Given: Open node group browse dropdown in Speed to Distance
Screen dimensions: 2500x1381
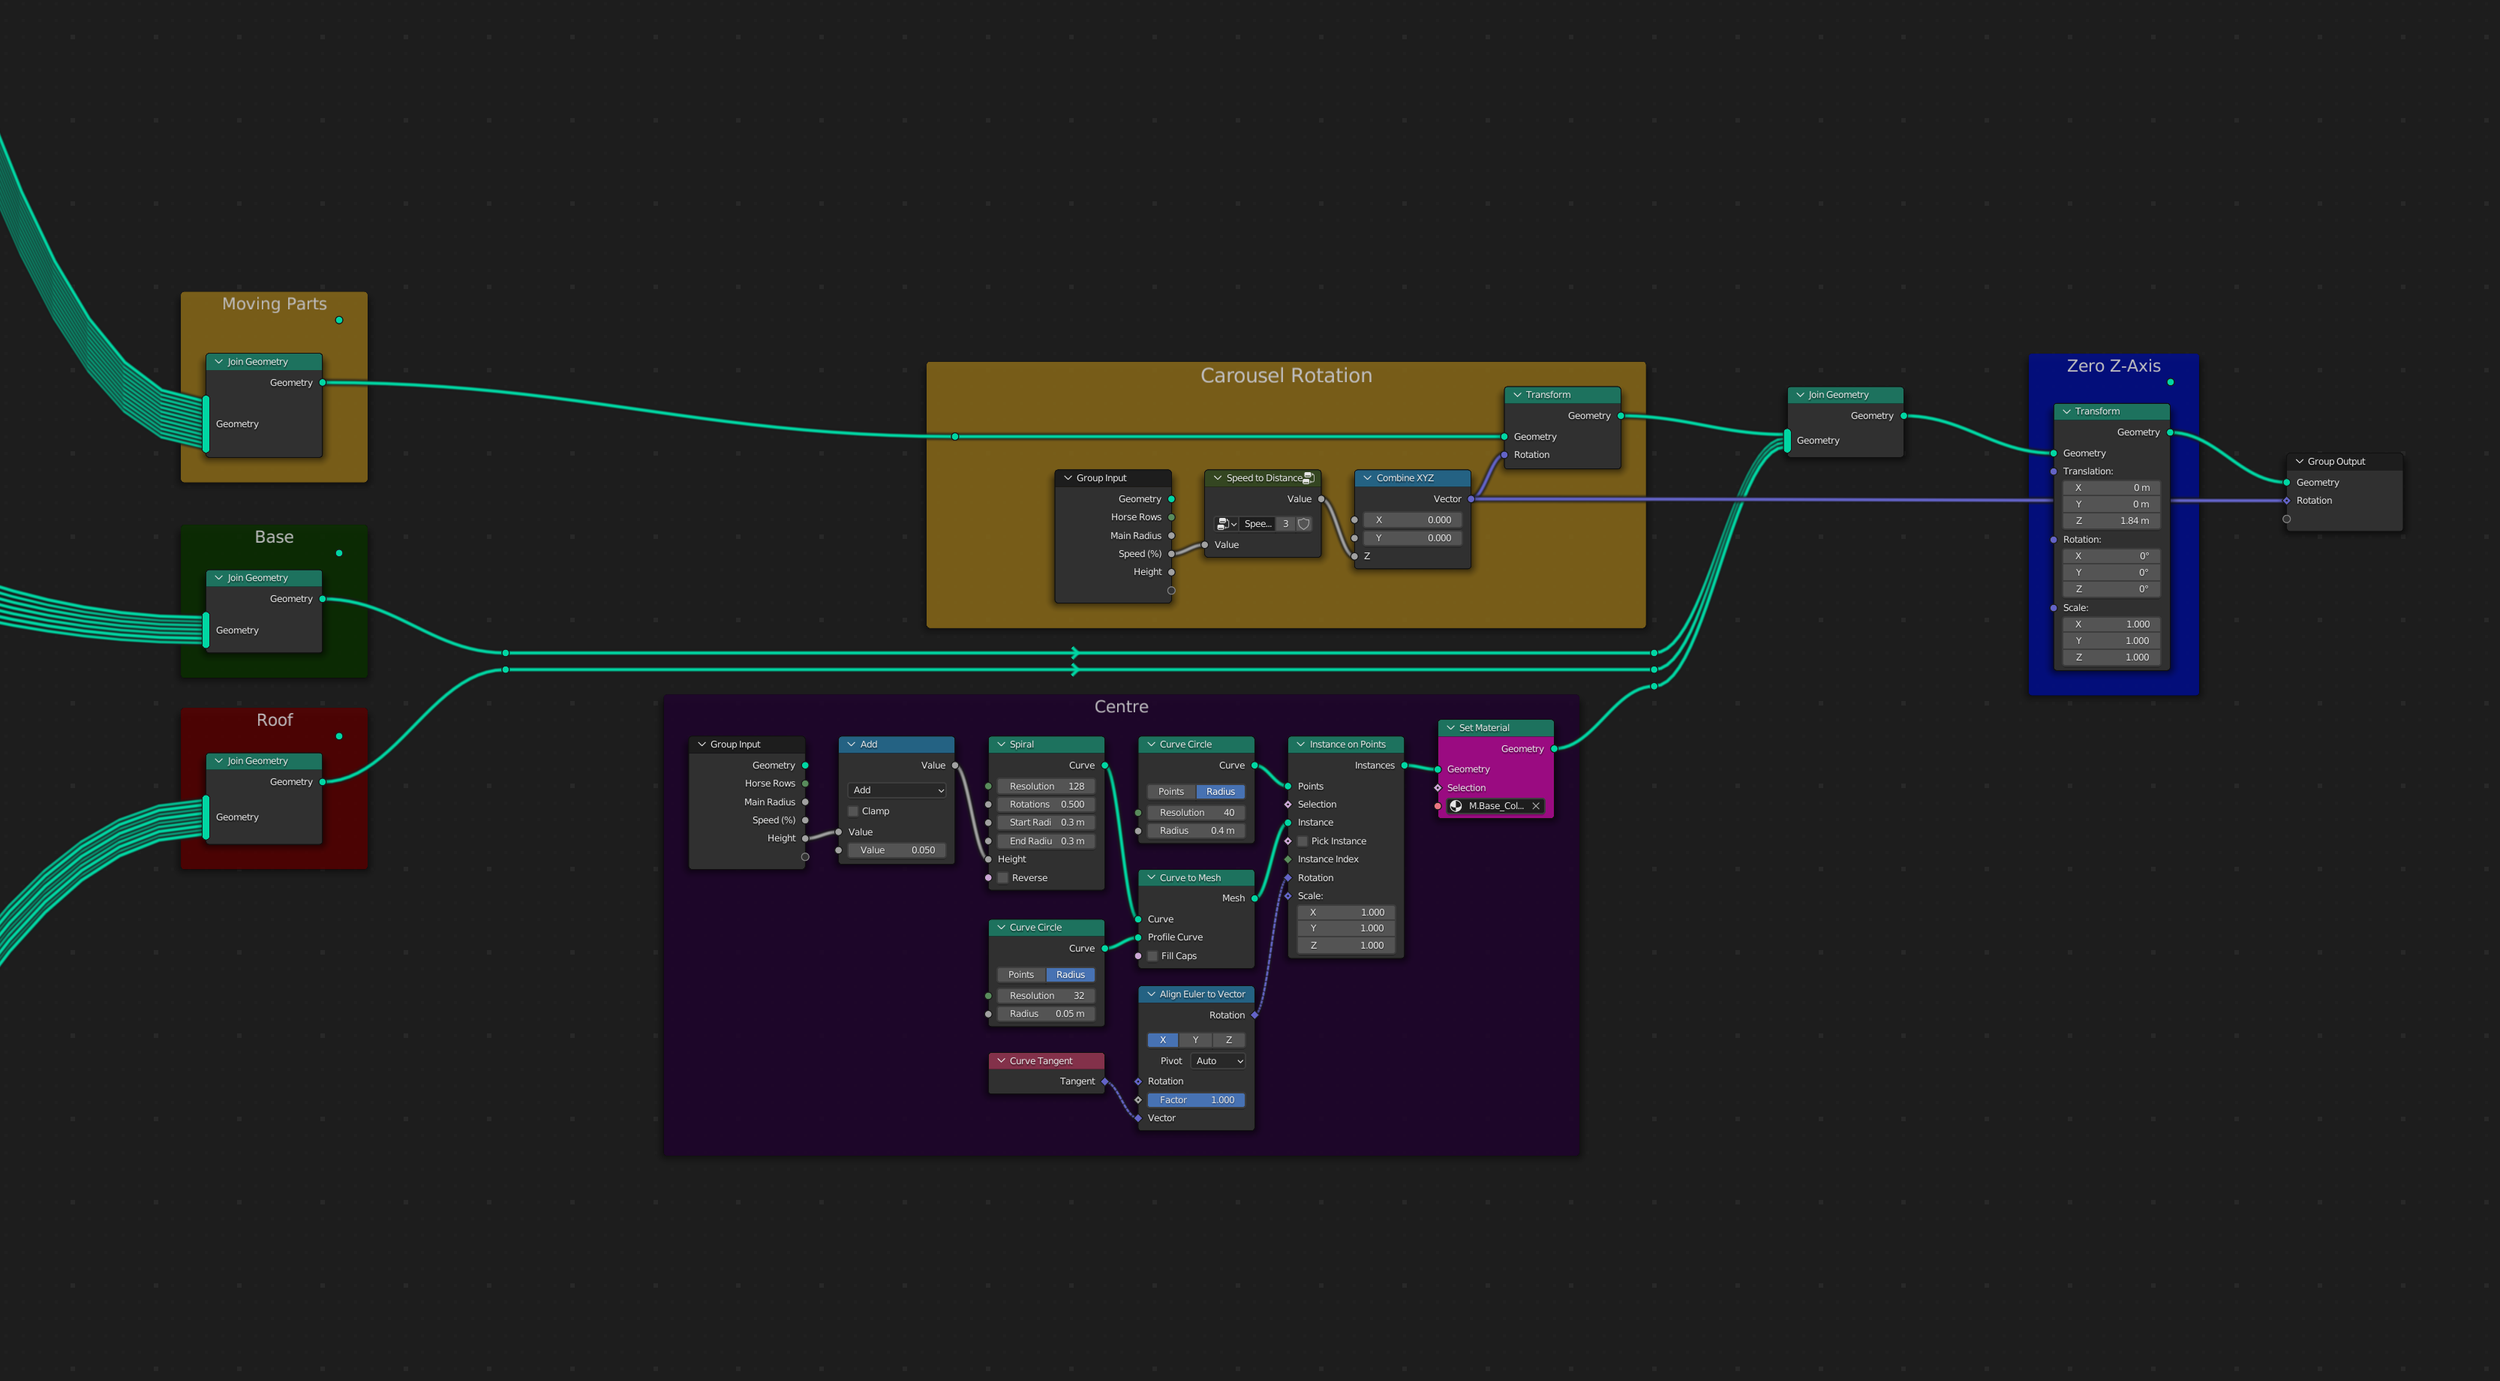Looking at the screenshot, I should coord(1227,524).
